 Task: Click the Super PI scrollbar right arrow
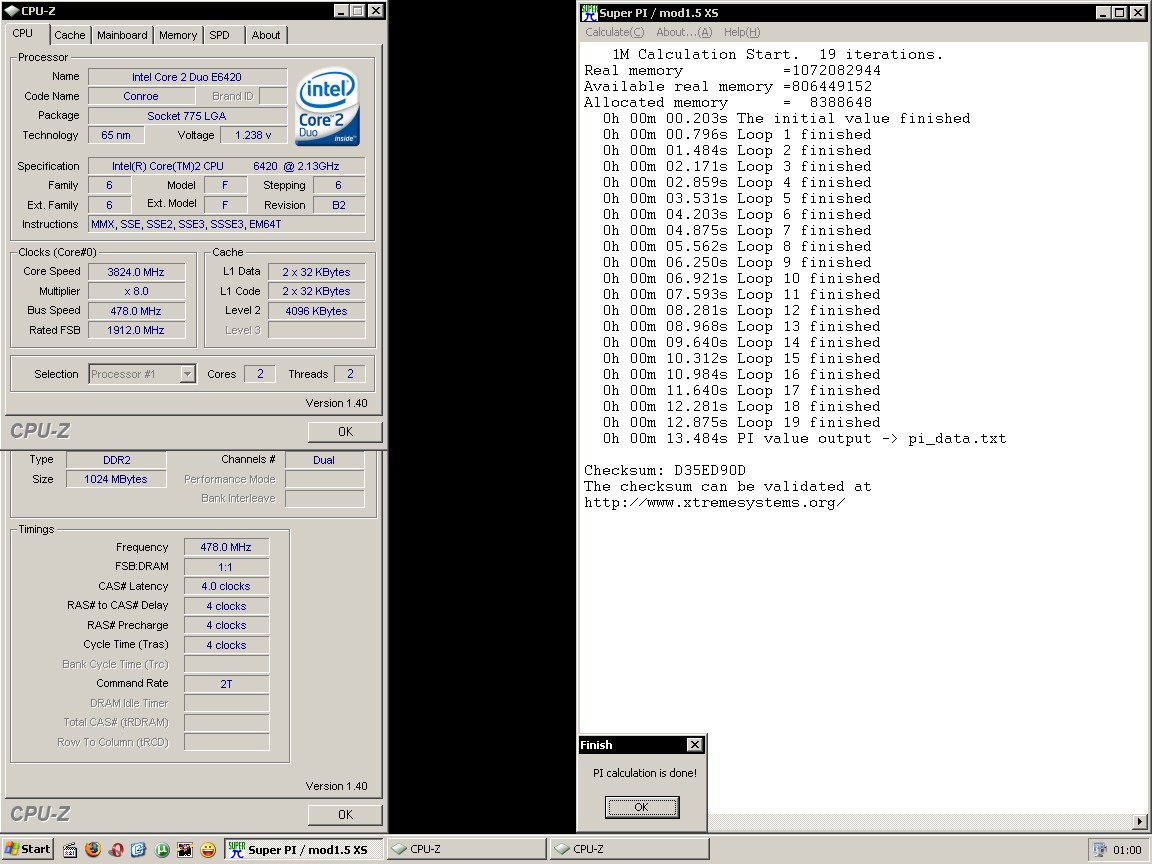pyautogui.click(x=1140, y=821)
